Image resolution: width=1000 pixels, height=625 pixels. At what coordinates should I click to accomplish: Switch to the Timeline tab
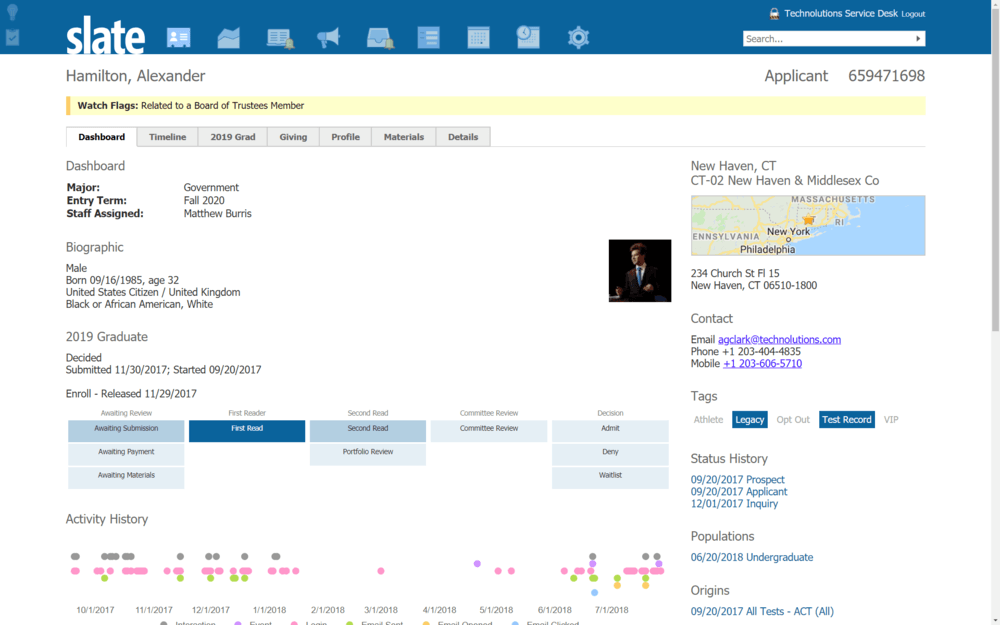167,137
